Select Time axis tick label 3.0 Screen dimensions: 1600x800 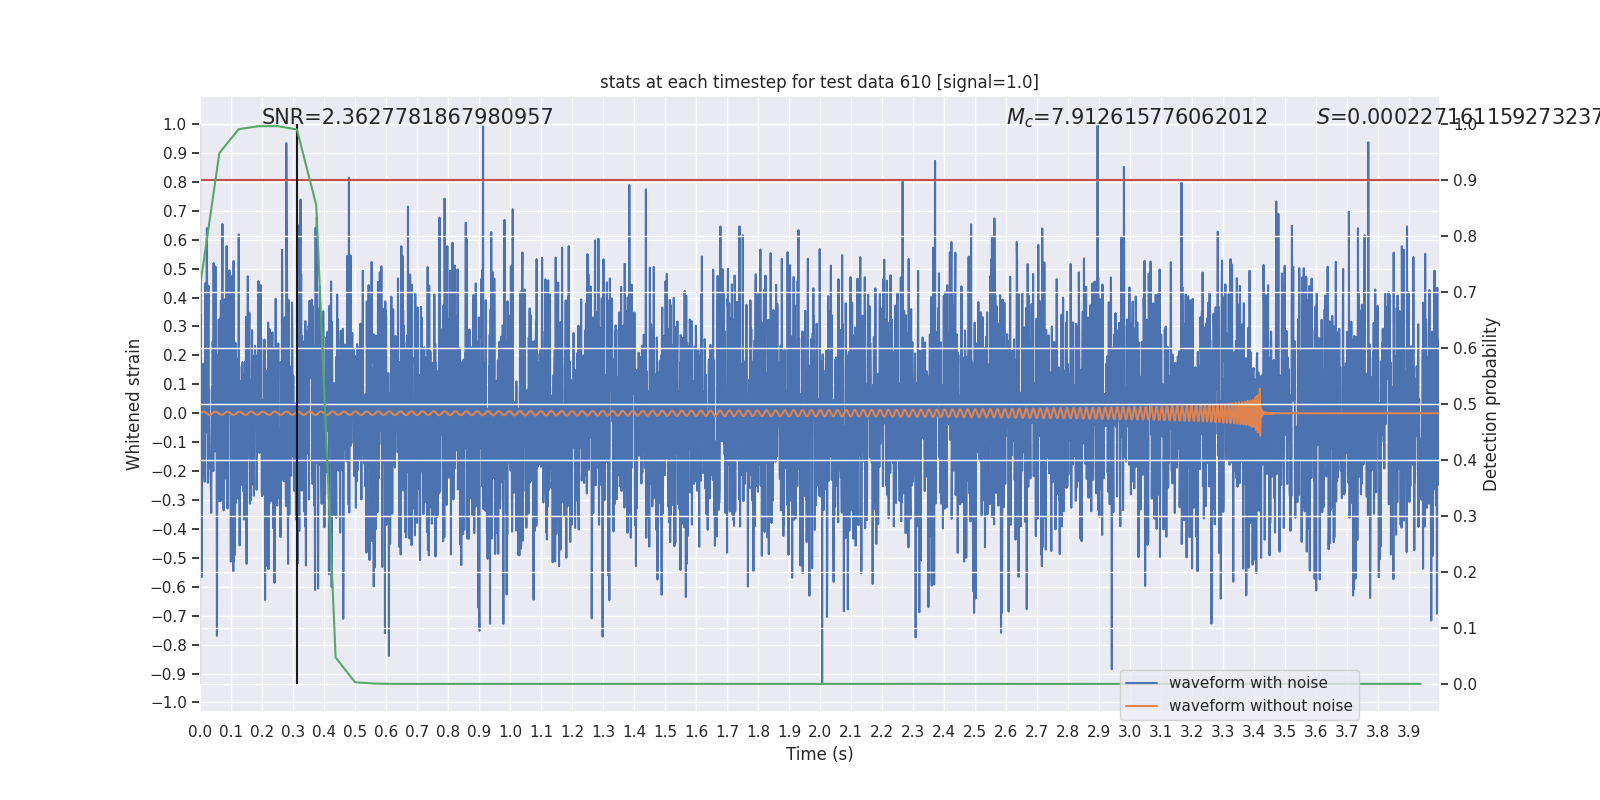coord(1130,732)
